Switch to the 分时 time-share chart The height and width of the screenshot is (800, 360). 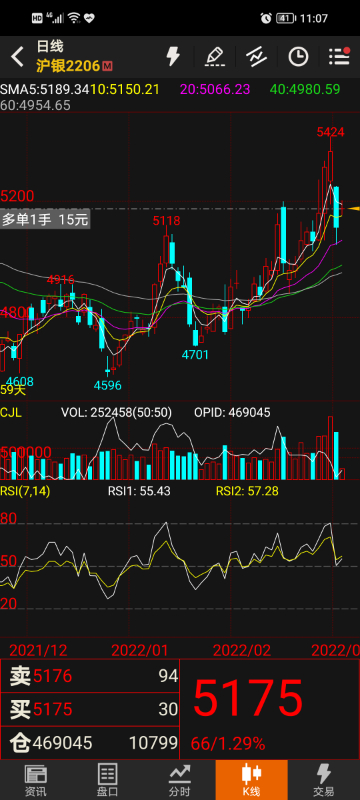tap(179, 780)
